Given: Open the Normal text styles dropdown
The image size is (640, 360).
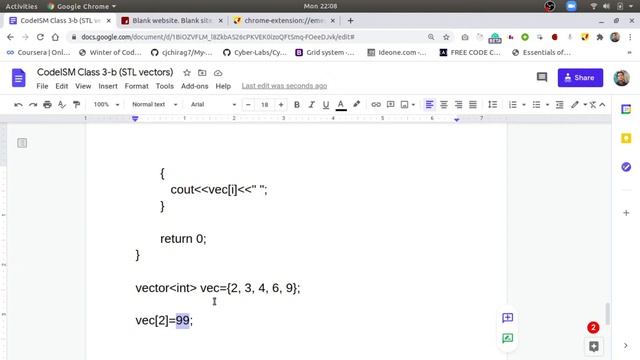Looking at the screenshot, I should tap(155, 104).
